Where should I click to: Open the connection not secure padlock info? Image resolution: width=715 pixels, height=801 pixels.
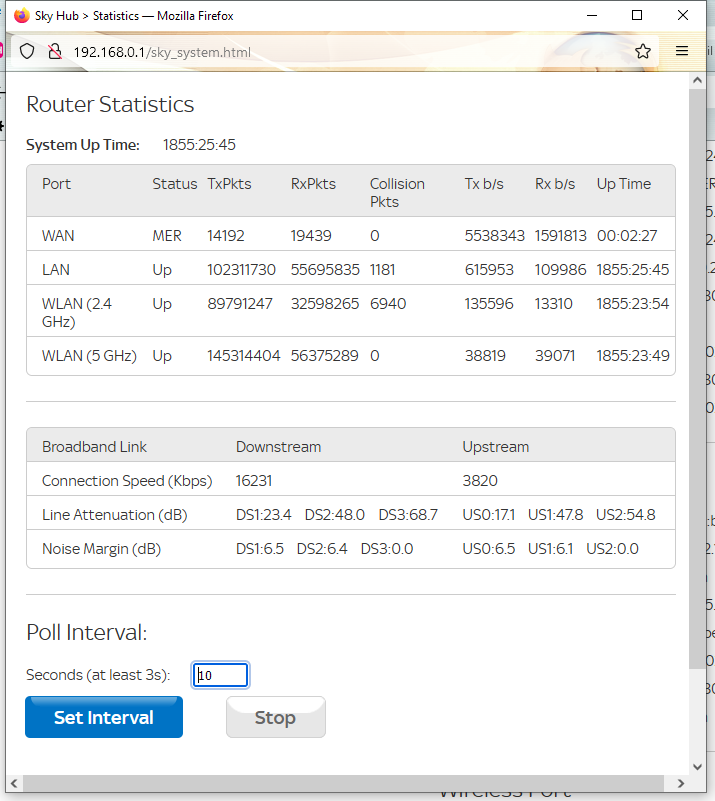[54, 52]
